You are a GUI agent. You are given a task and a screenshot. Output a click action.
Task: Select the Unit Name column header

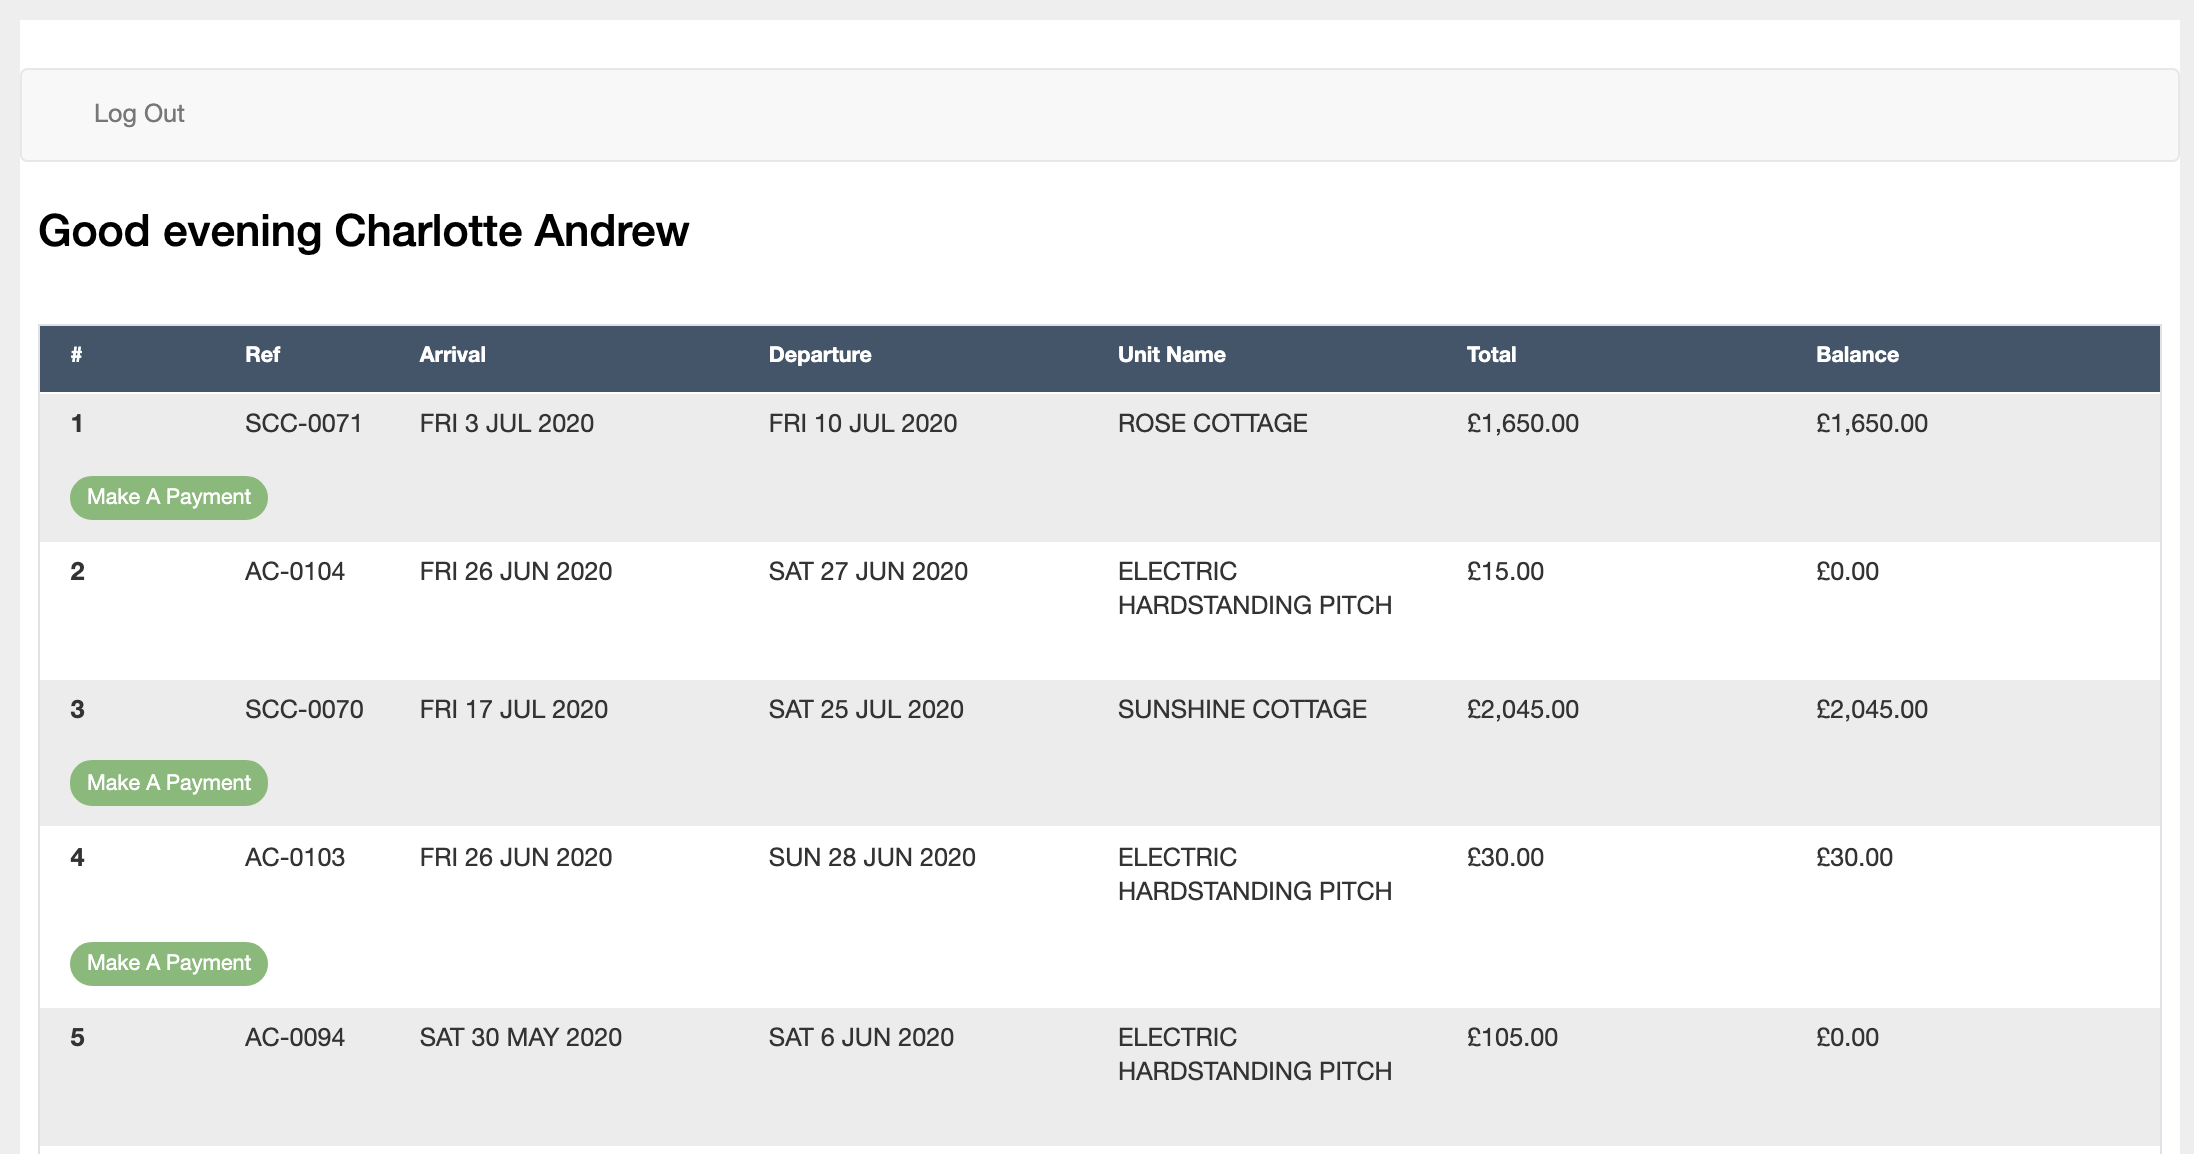pos(1171,355)
